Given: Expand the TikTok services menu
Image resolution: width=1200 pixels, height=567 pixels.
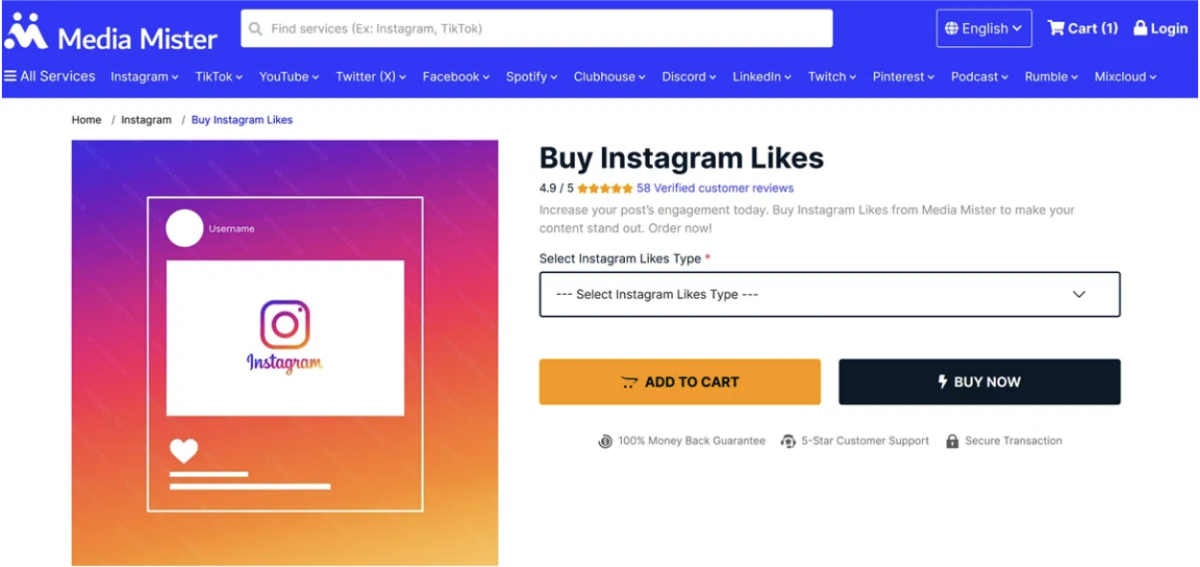Looking at the screenshot, I should 219,77.
